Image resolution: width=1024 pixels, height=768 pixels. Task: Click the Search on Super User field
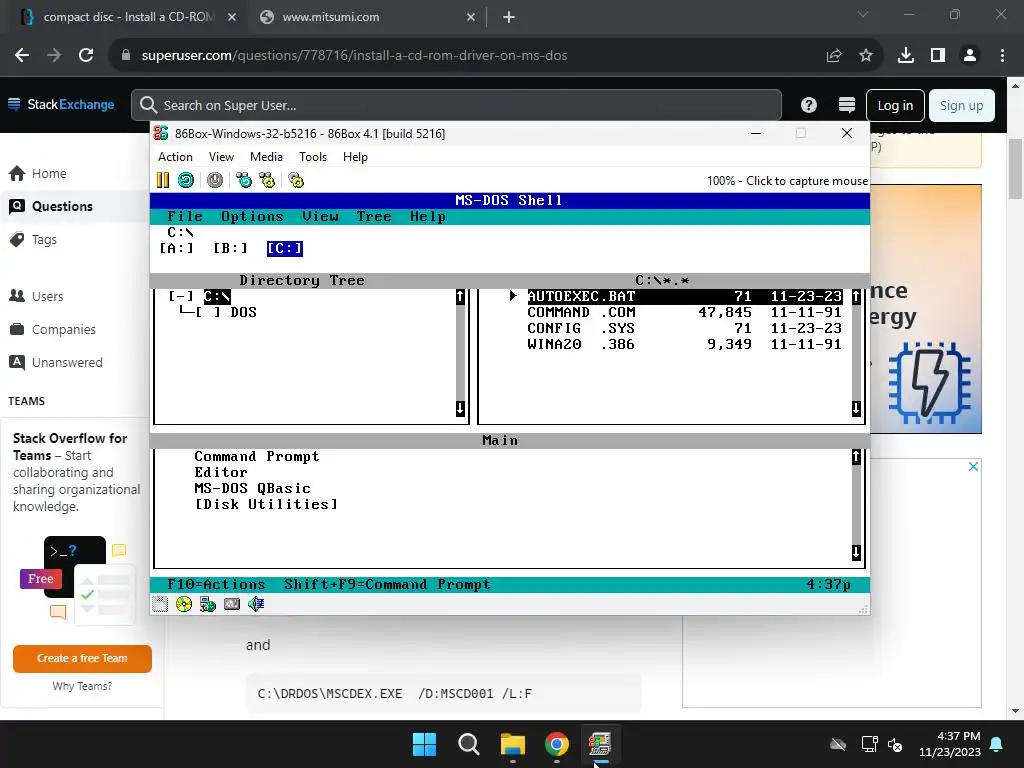pyautogui.click(x=456, y=105)
